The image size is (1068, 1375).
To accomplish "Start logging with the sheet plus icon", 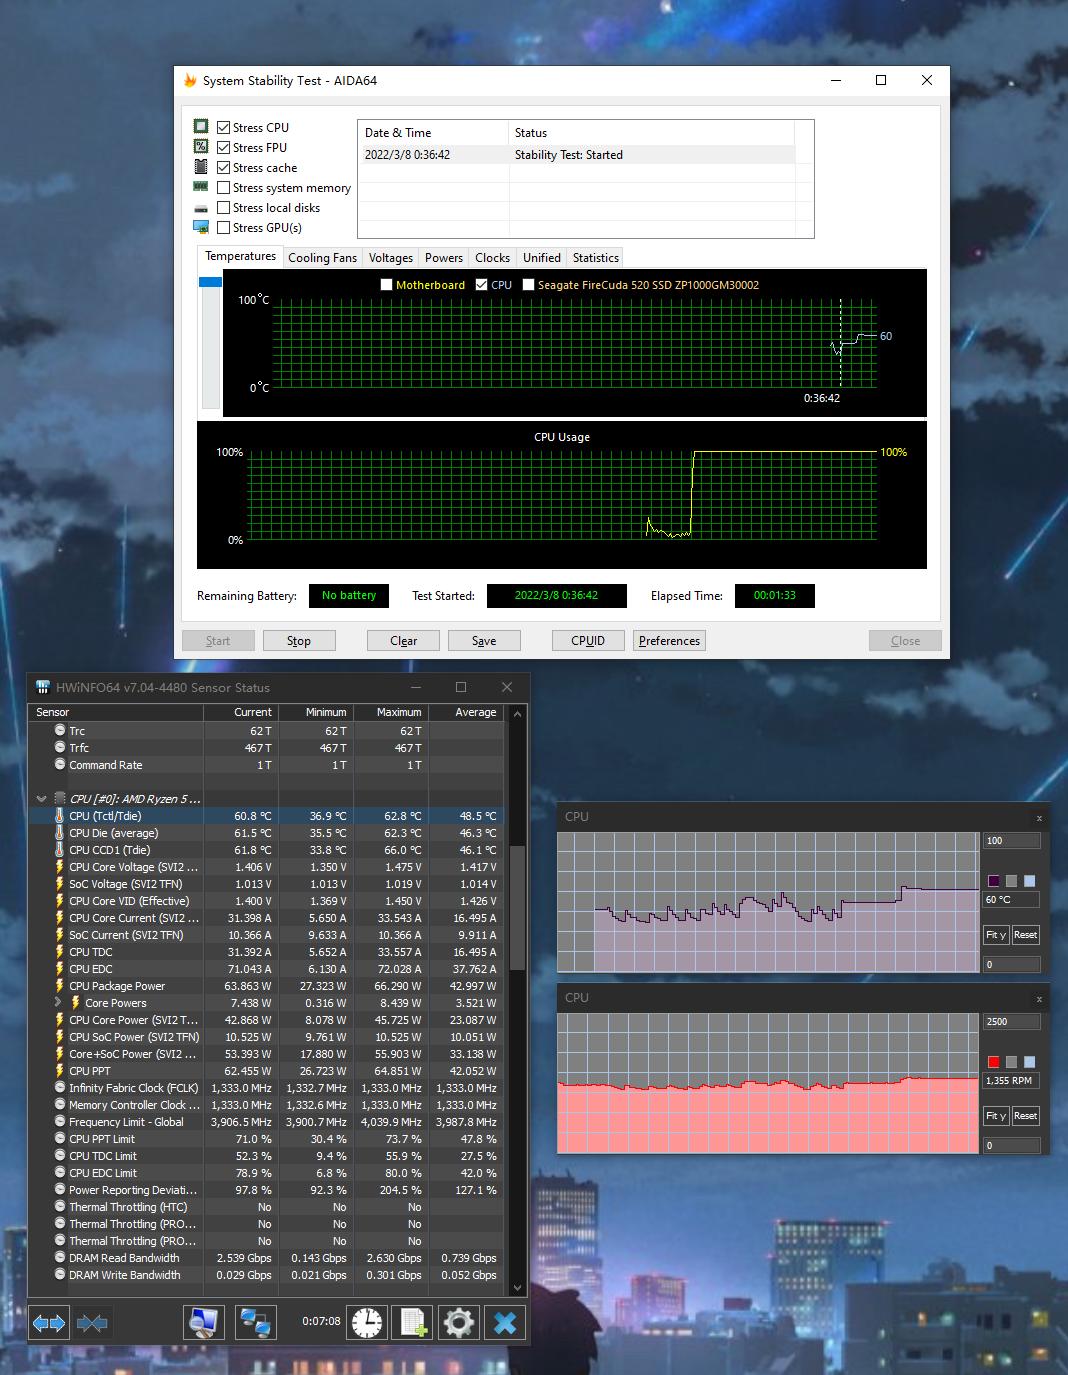I will coord(413,1322).
